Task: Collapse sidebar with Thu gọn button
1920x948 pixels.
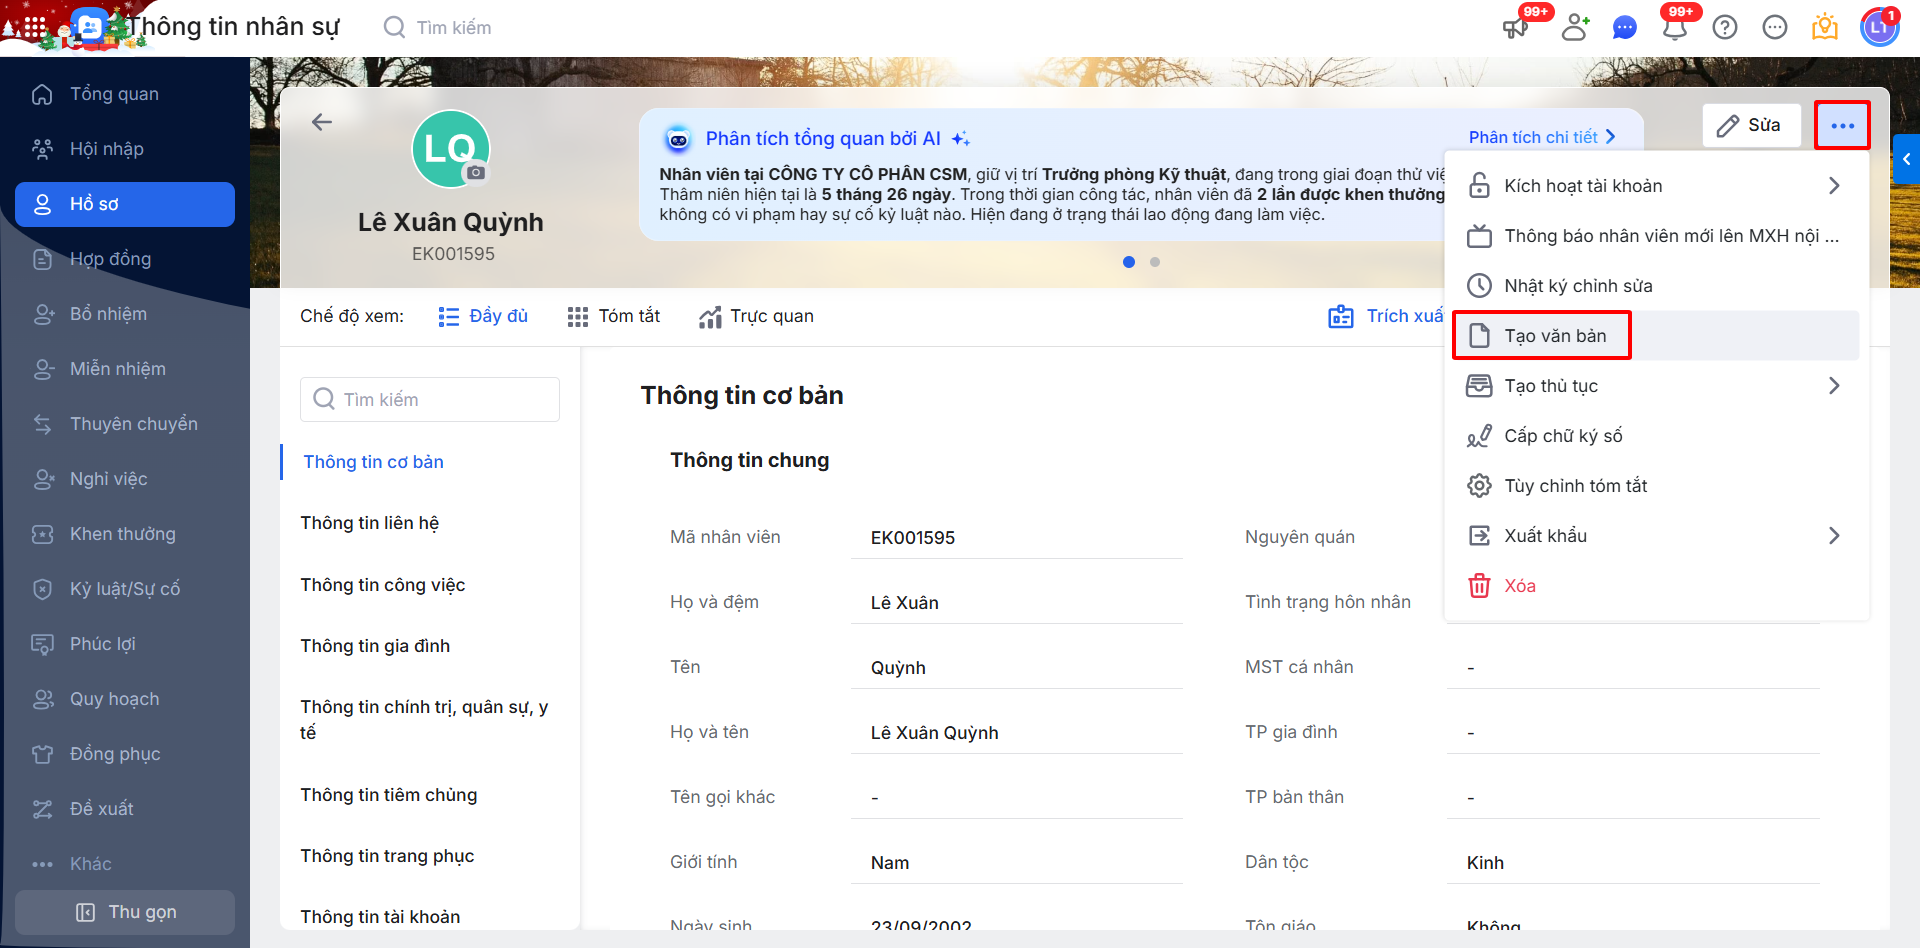Action: tap(125, 912)
